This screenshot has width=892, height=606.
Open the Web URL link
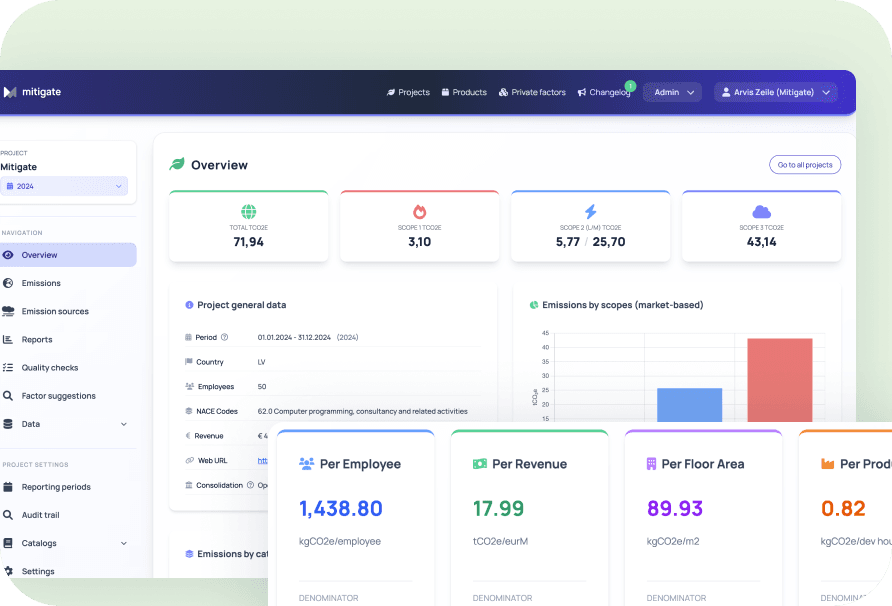[263, 461]
